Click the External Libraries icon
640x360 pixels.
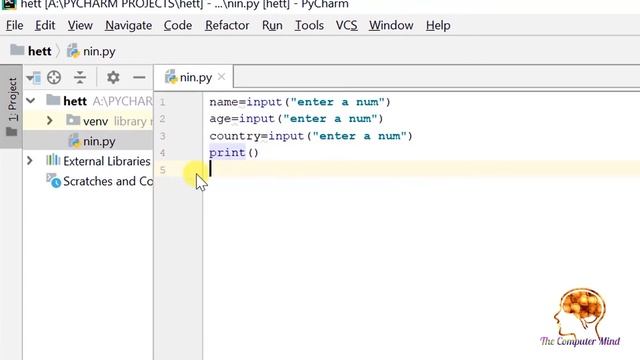tap(53, 160)
